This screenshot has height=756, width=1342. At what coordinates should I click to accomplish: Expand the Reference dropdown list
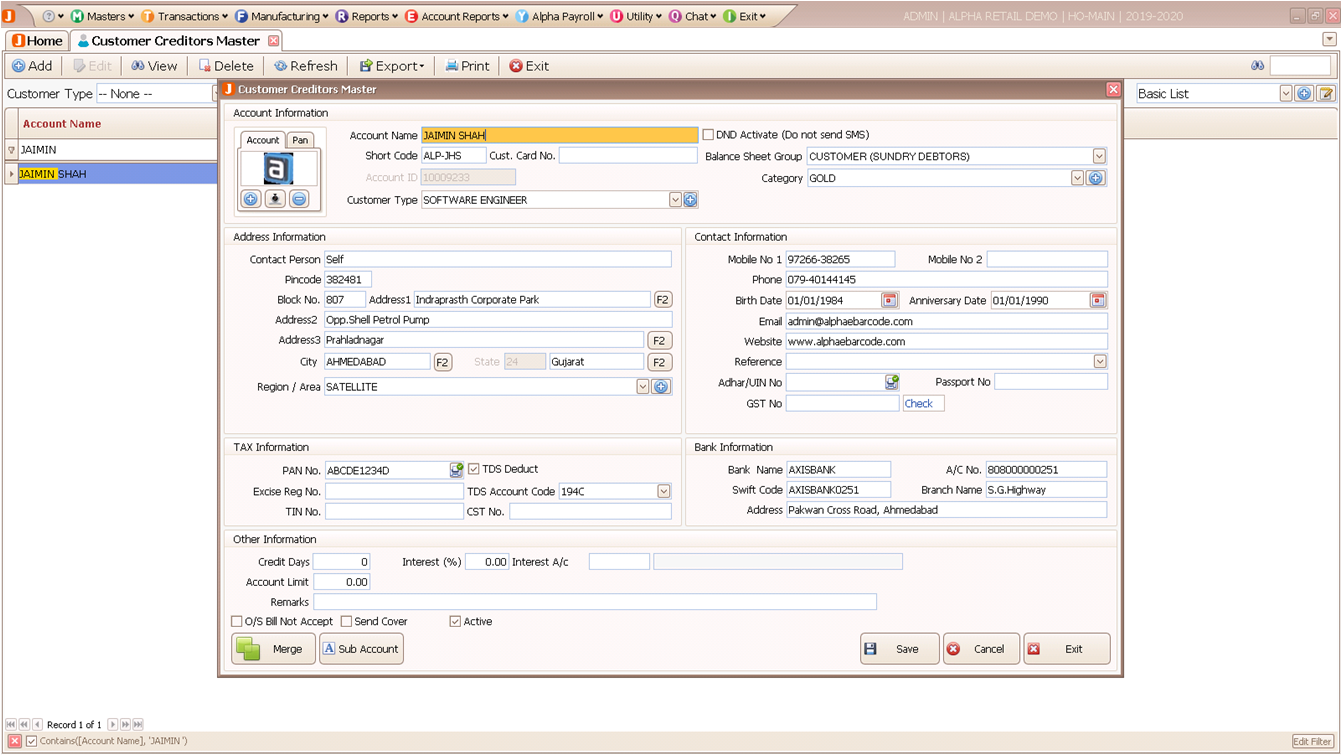point(1099,361)
